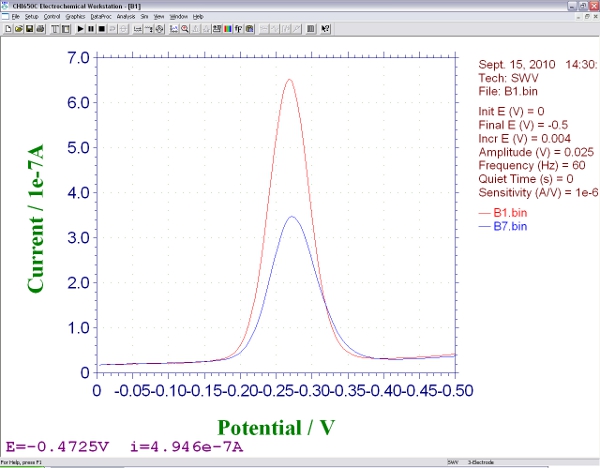Open the color options rainbow icon
Image resolution: width=600 pixels, height=468 pixels.
point(228,29)
